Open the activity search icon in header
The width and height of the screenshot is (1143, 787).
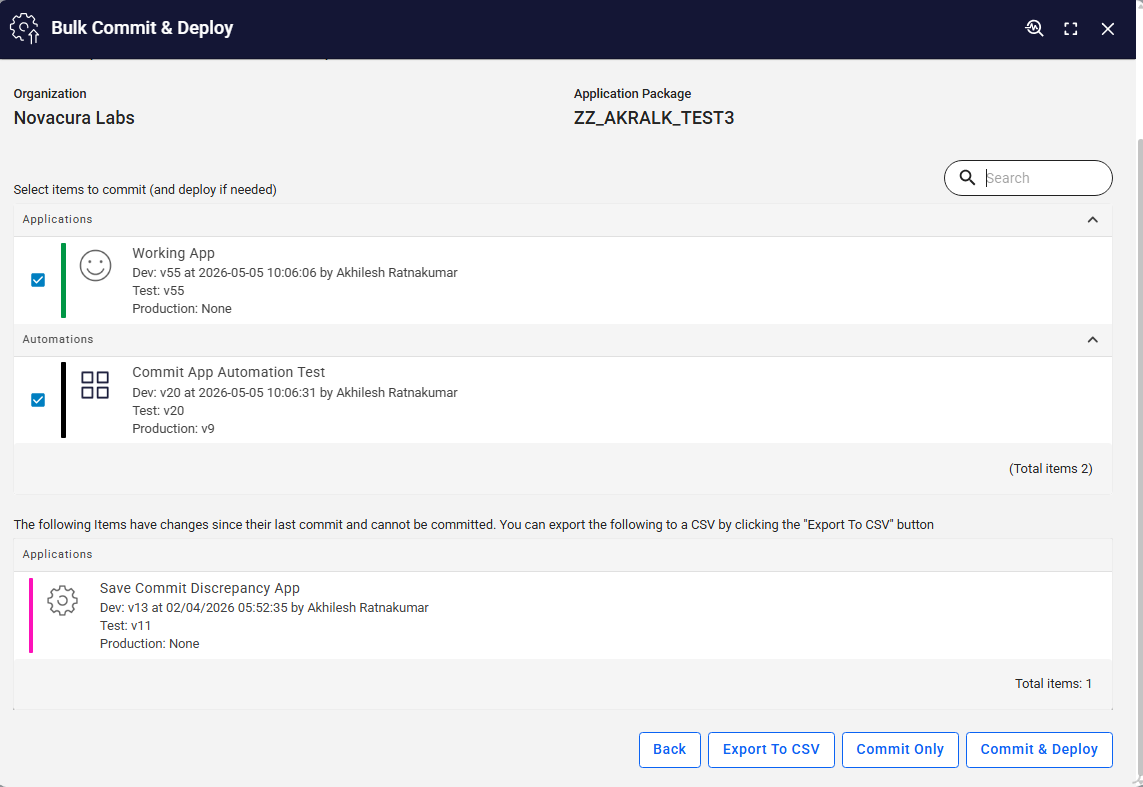[1034, 28]
